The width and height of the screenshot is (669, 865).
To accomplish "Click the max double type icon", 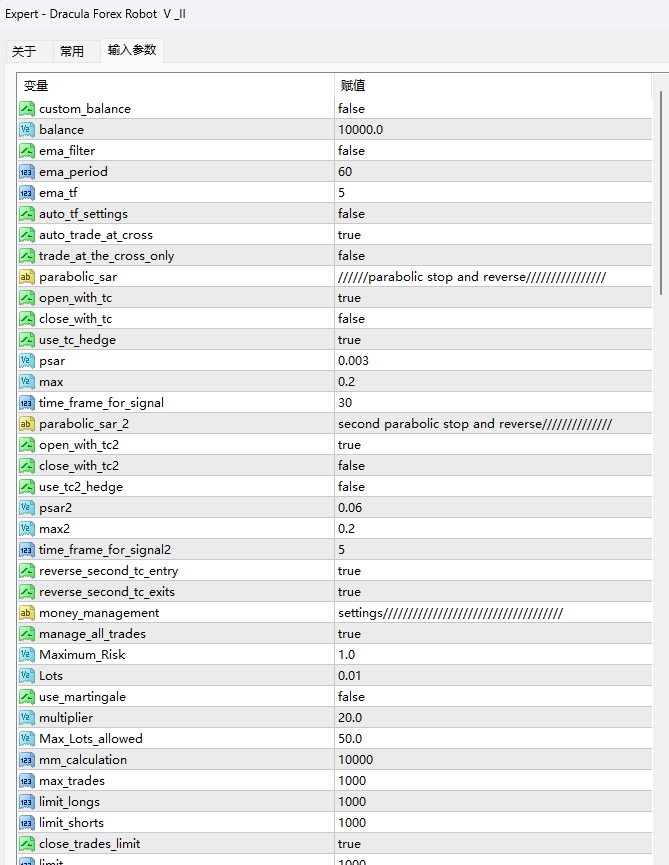I will point(27,382).
